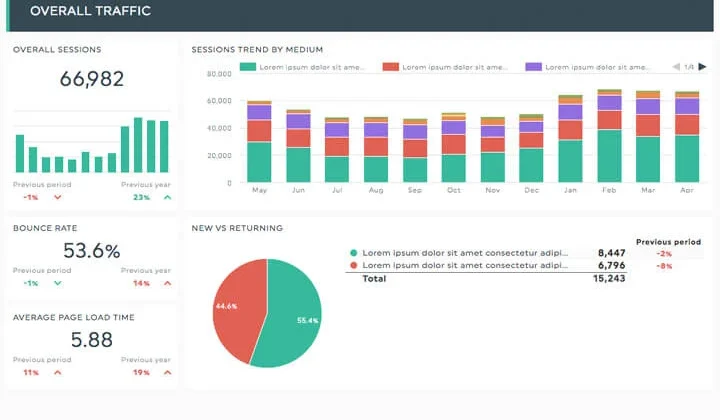
Task: Click the 1/4 legend page indicator
Action: pos(689,67)
